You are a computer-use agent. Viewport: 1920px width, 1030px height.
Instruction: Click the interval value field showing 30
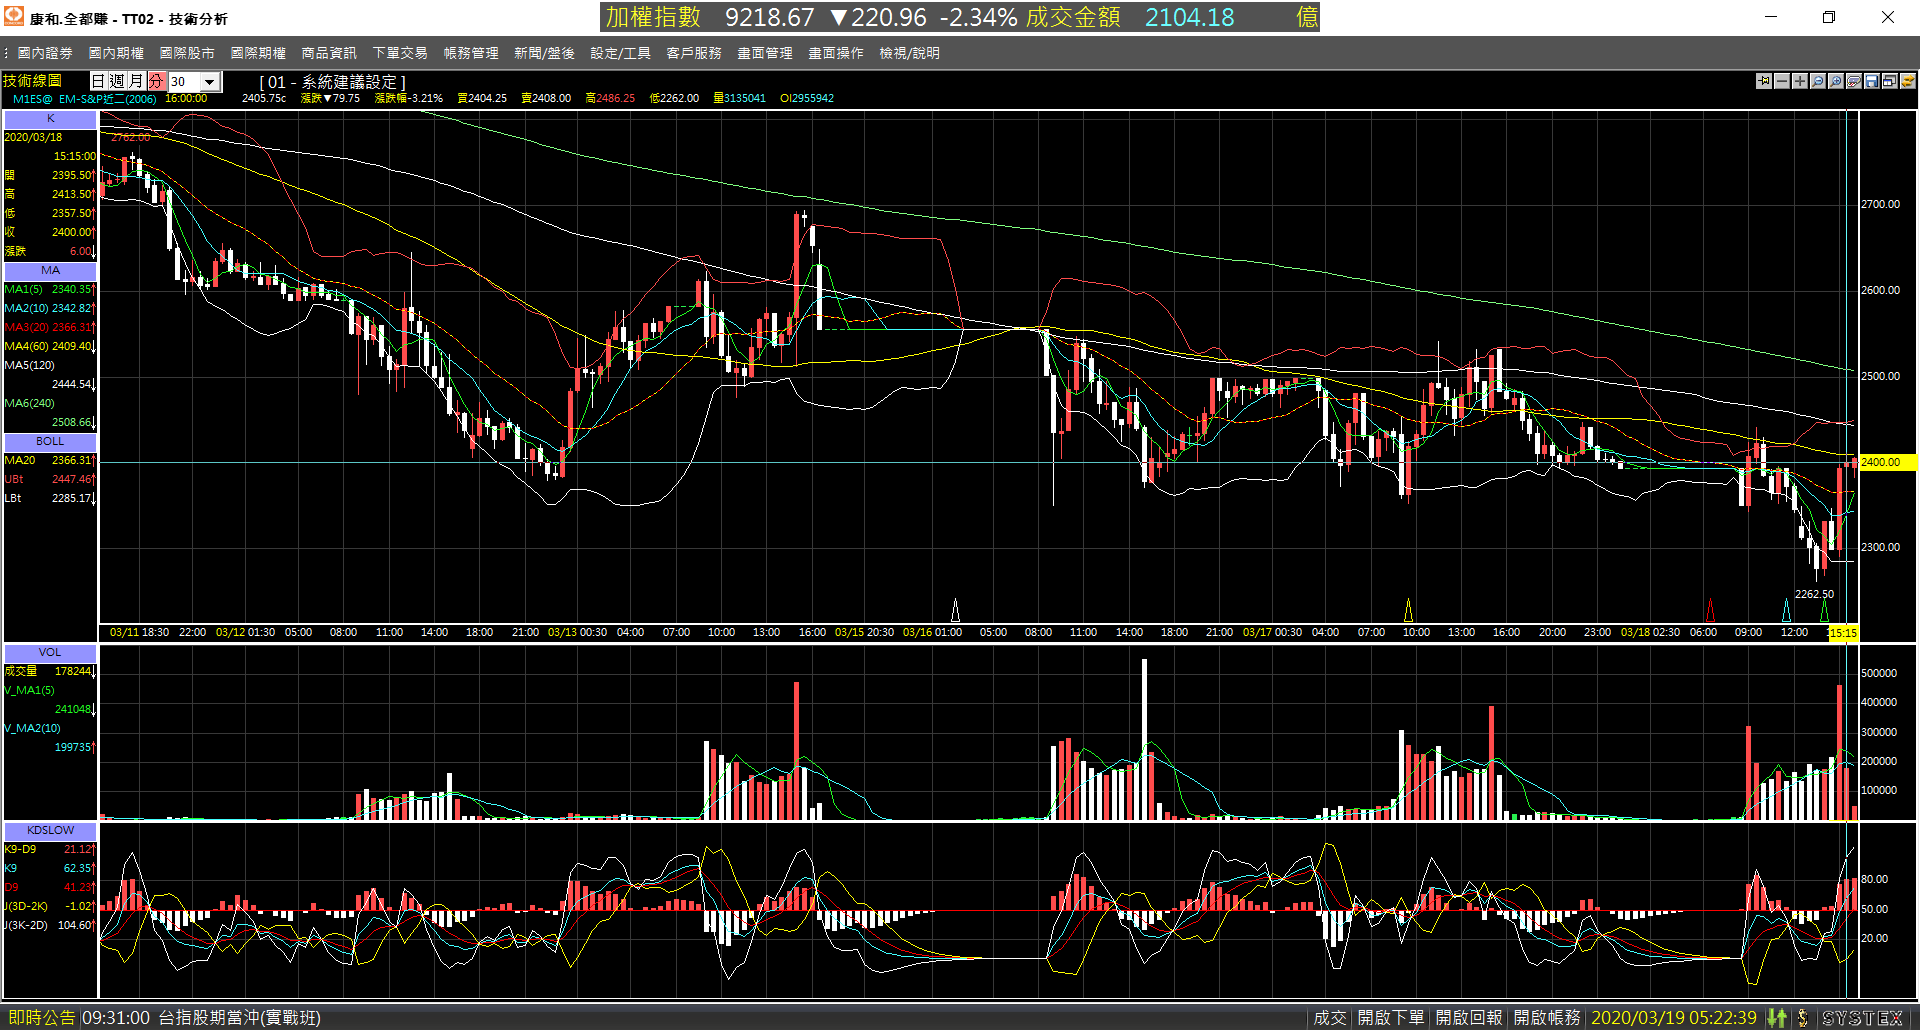coord(184,82)
